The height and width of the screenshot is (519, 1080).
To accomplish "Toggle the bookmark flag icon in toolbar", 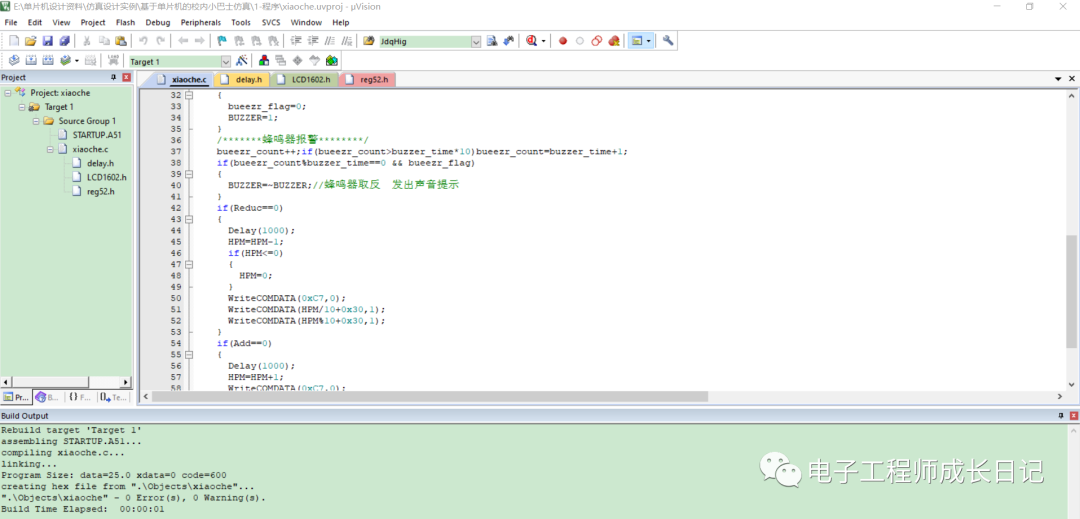I will [x=222, y=41].
